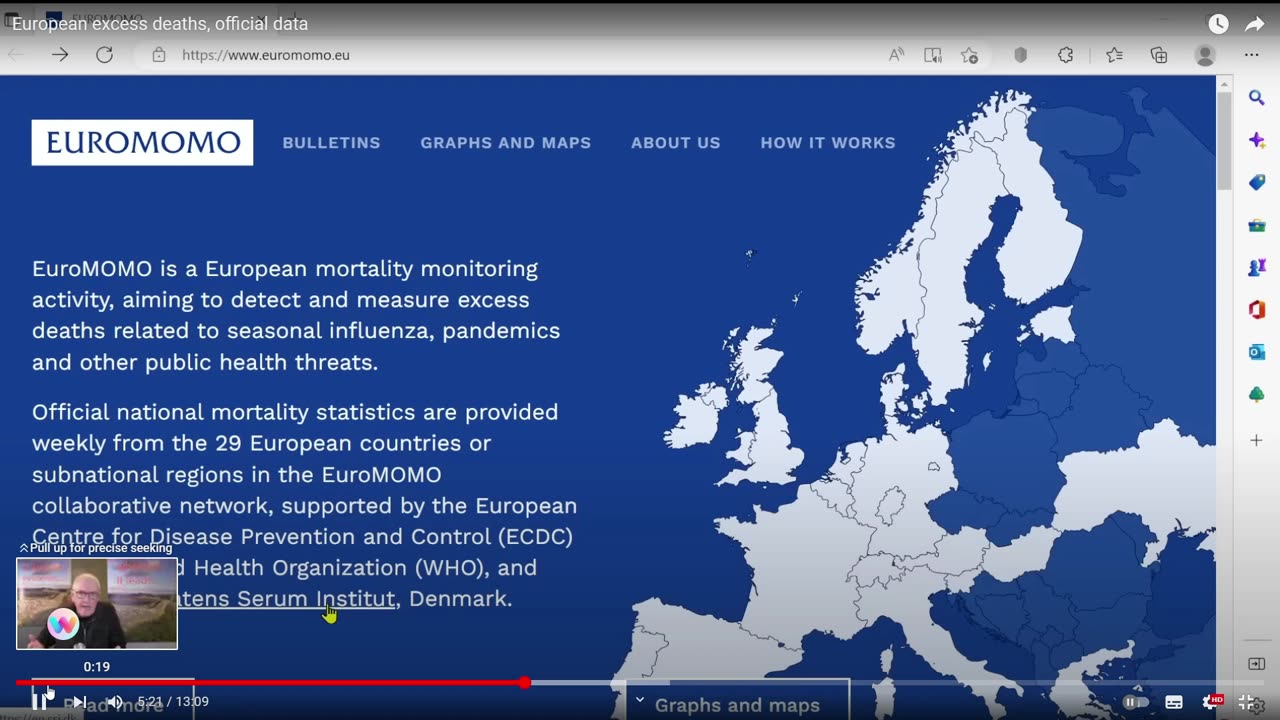
Task: Go forward in browser history
Action: click(x=60, y=55)
